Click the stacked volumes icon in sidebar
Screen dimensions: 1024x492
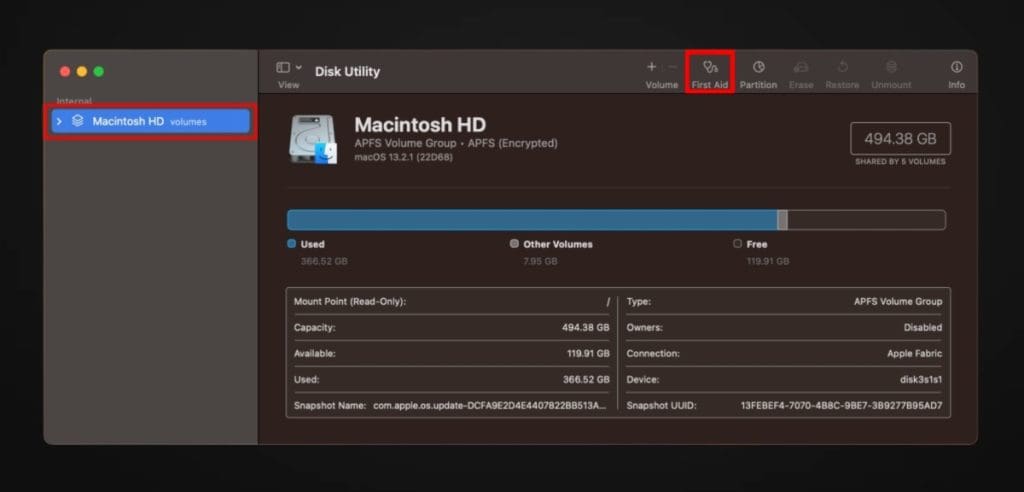[78, 121]
